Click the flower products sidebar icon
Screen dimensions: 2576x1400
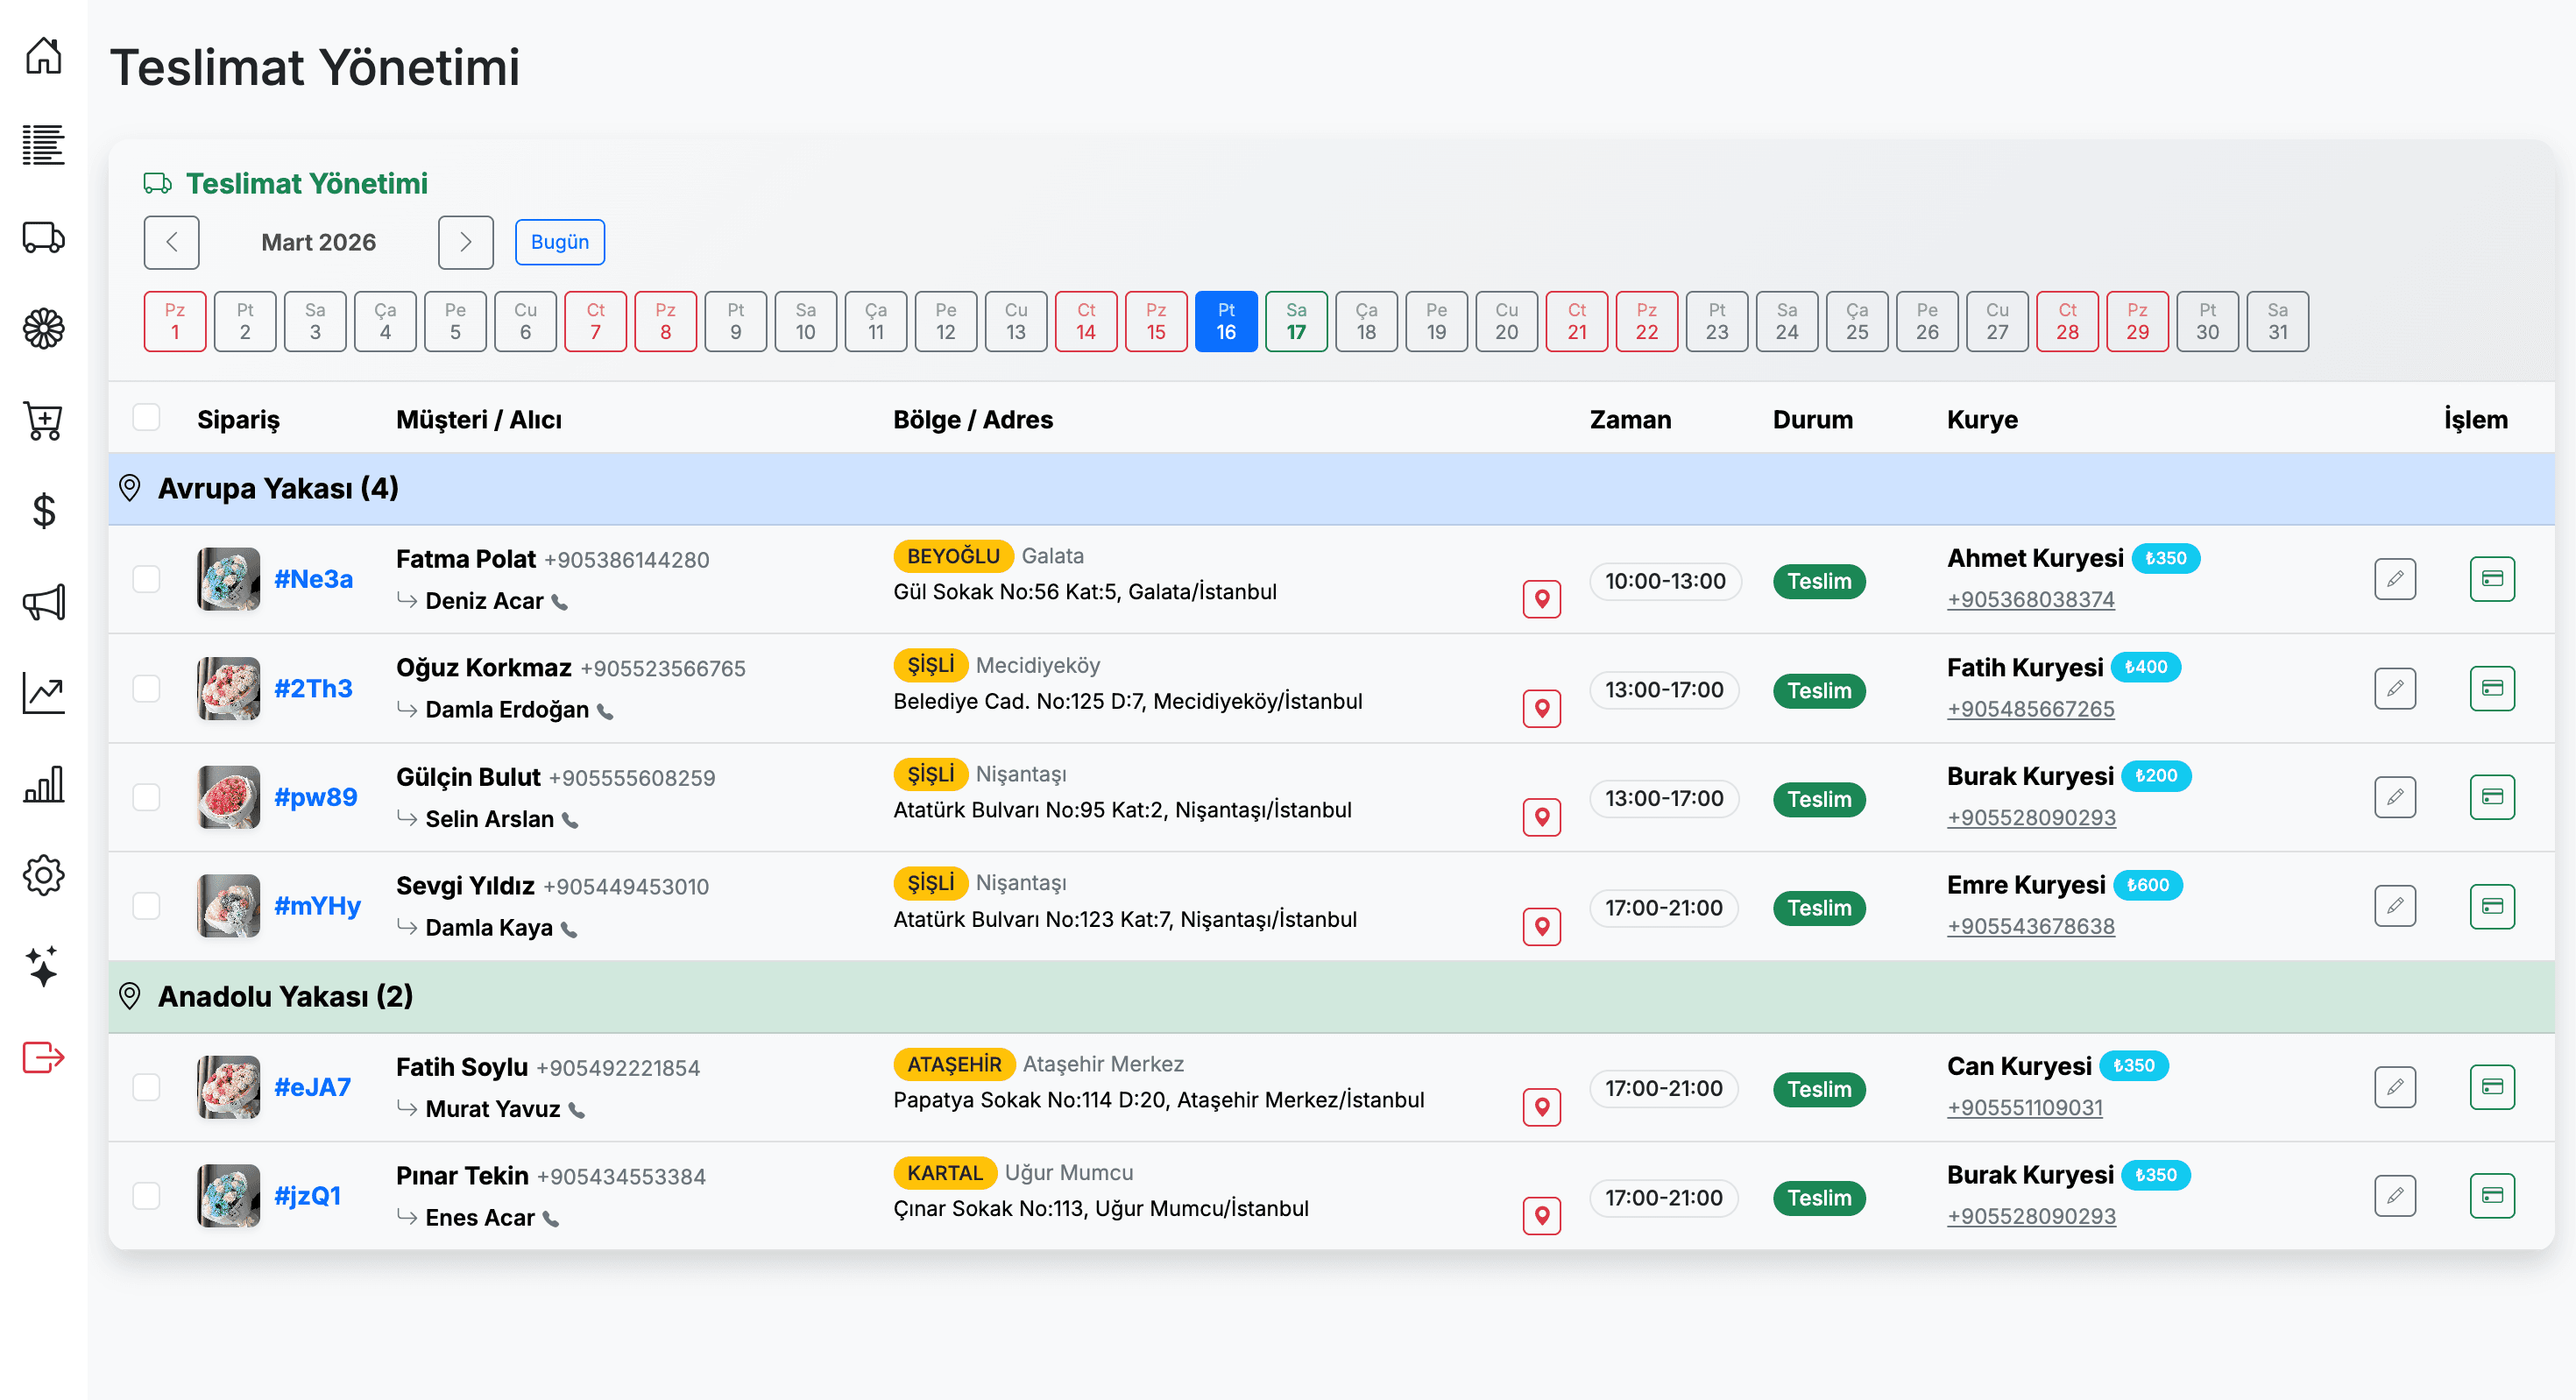click(x=43, y=328)
